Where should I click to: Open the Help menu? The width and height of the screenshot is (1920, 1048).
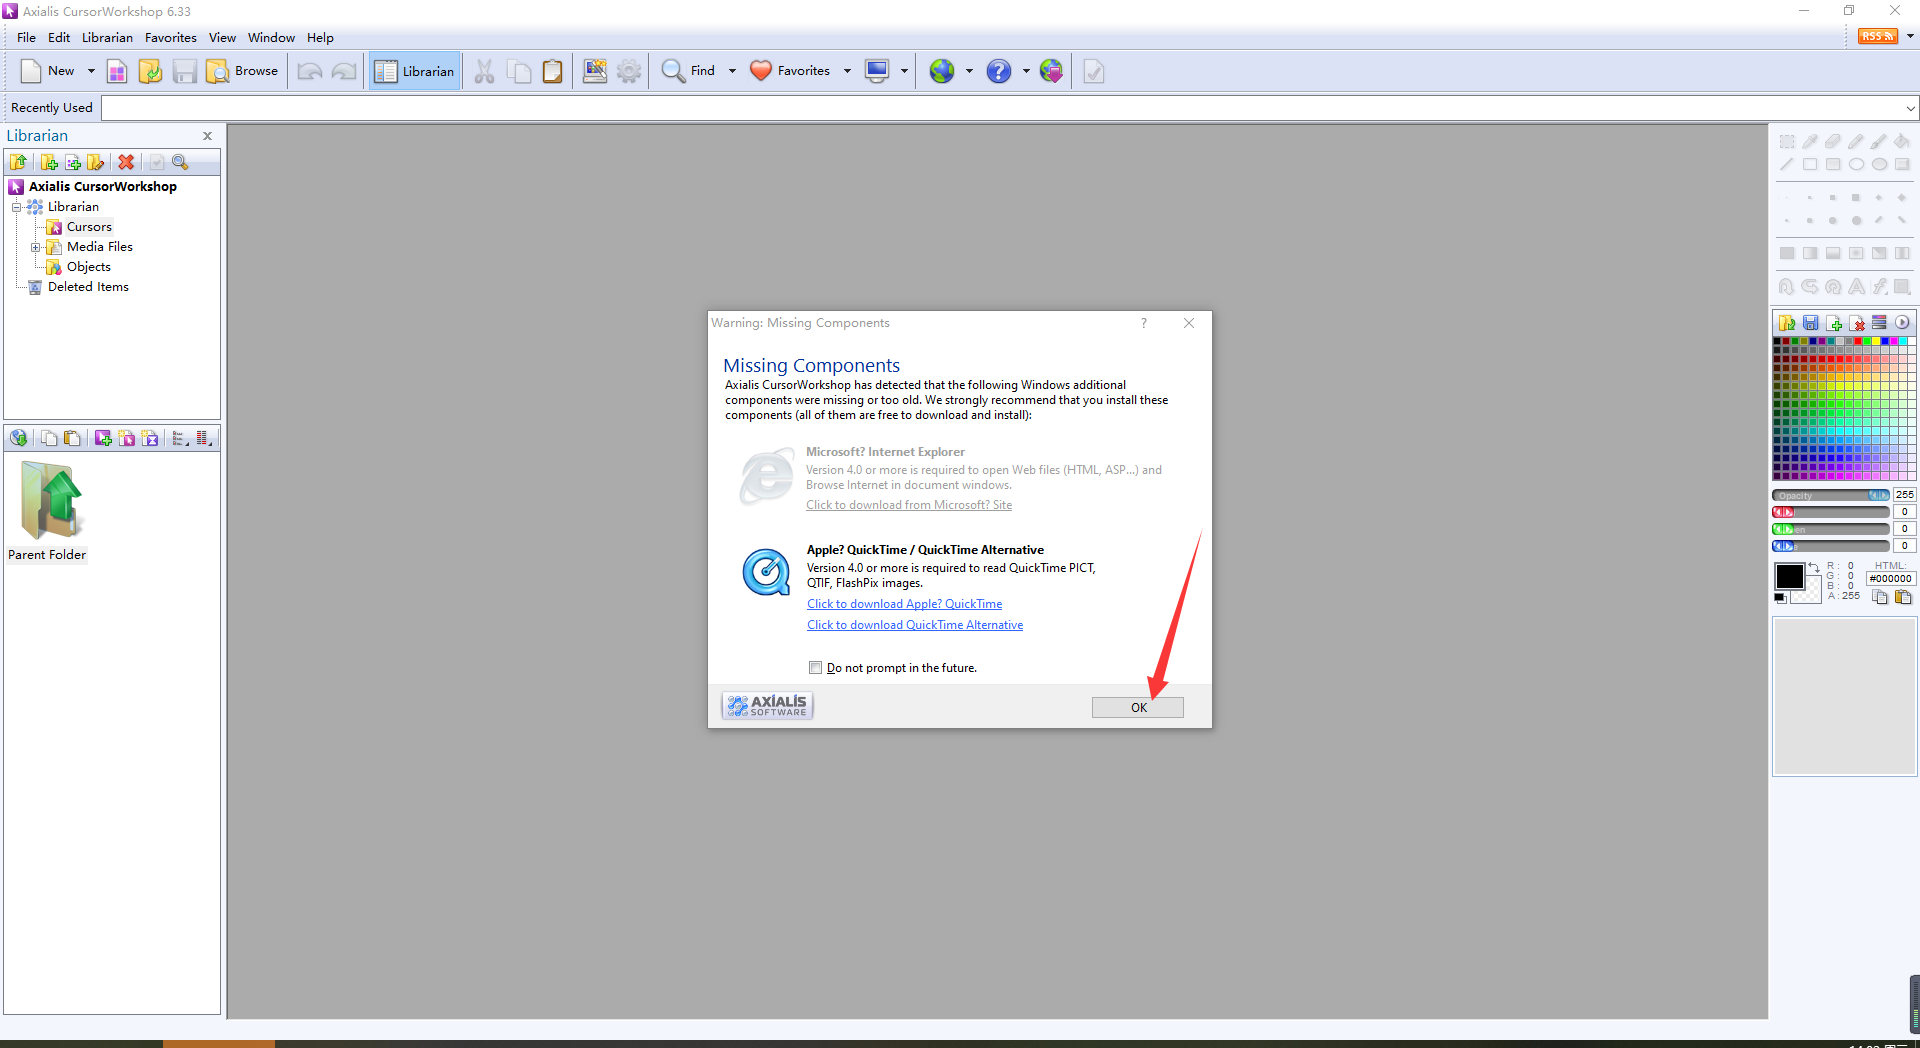320,38
